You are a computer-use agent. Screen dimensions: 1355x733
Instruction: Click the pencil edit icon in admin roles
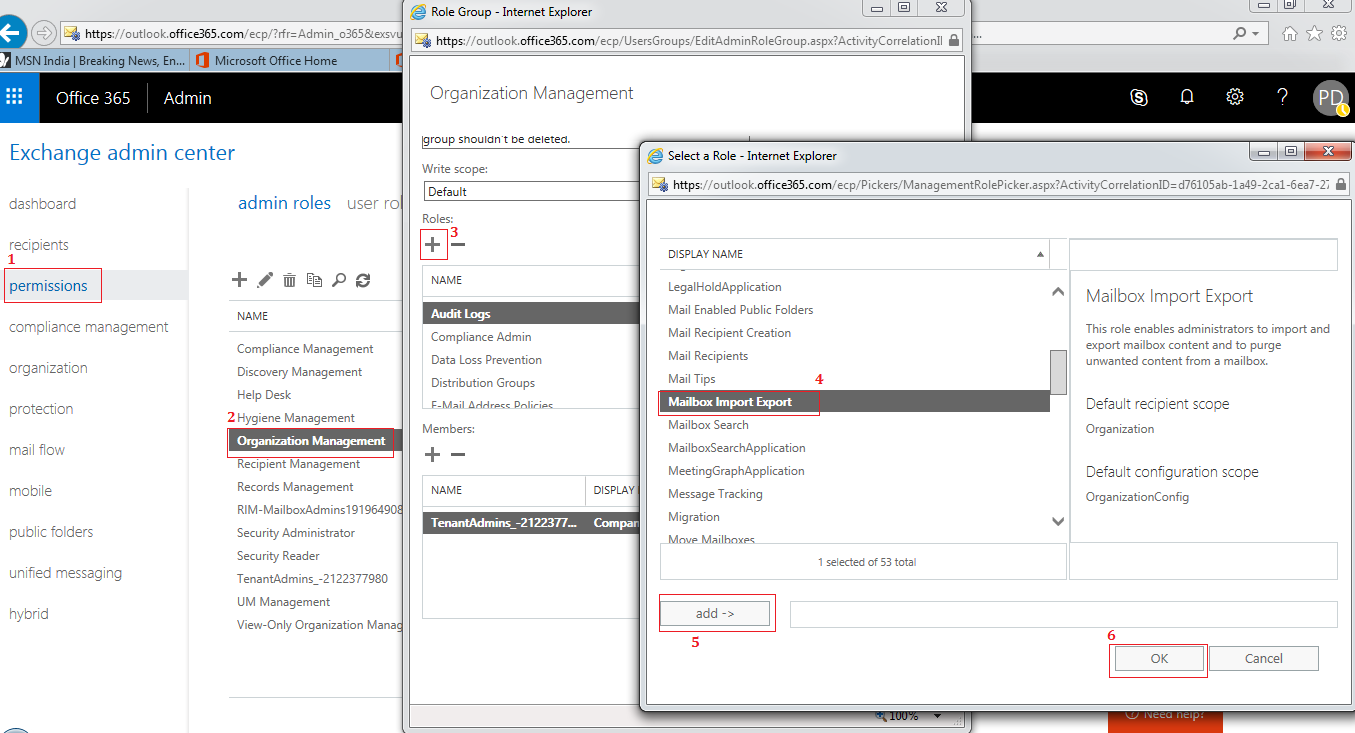point(265,281)
